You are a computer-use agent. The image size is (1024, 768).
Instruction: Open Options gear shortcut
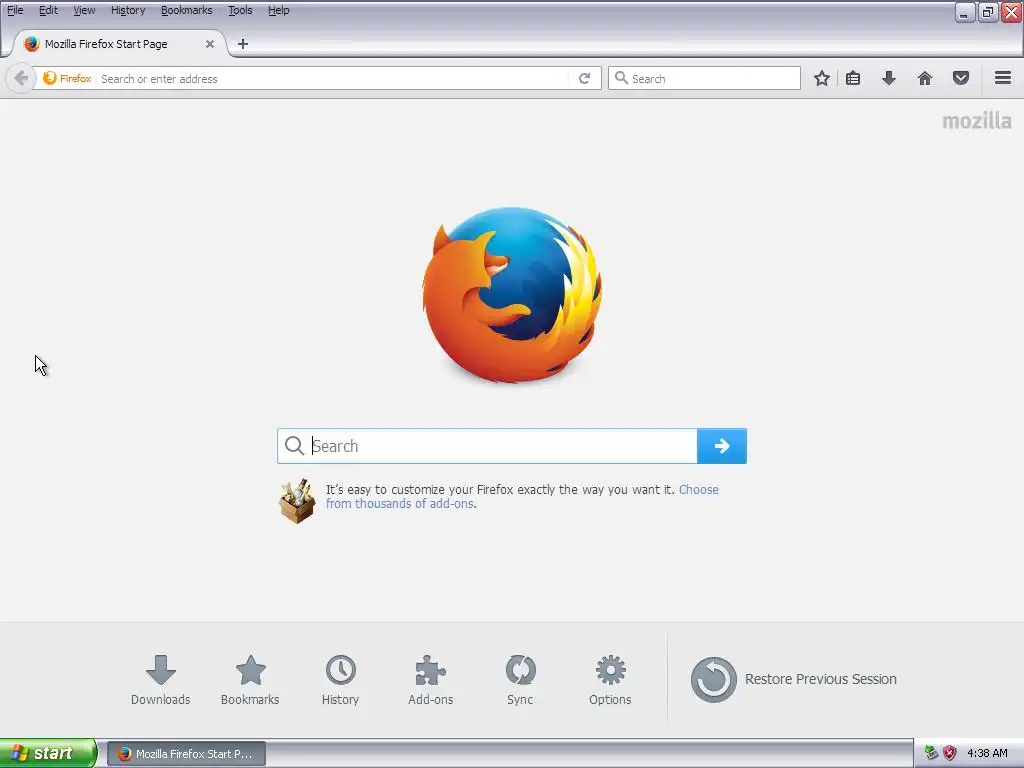pos(610,680)
